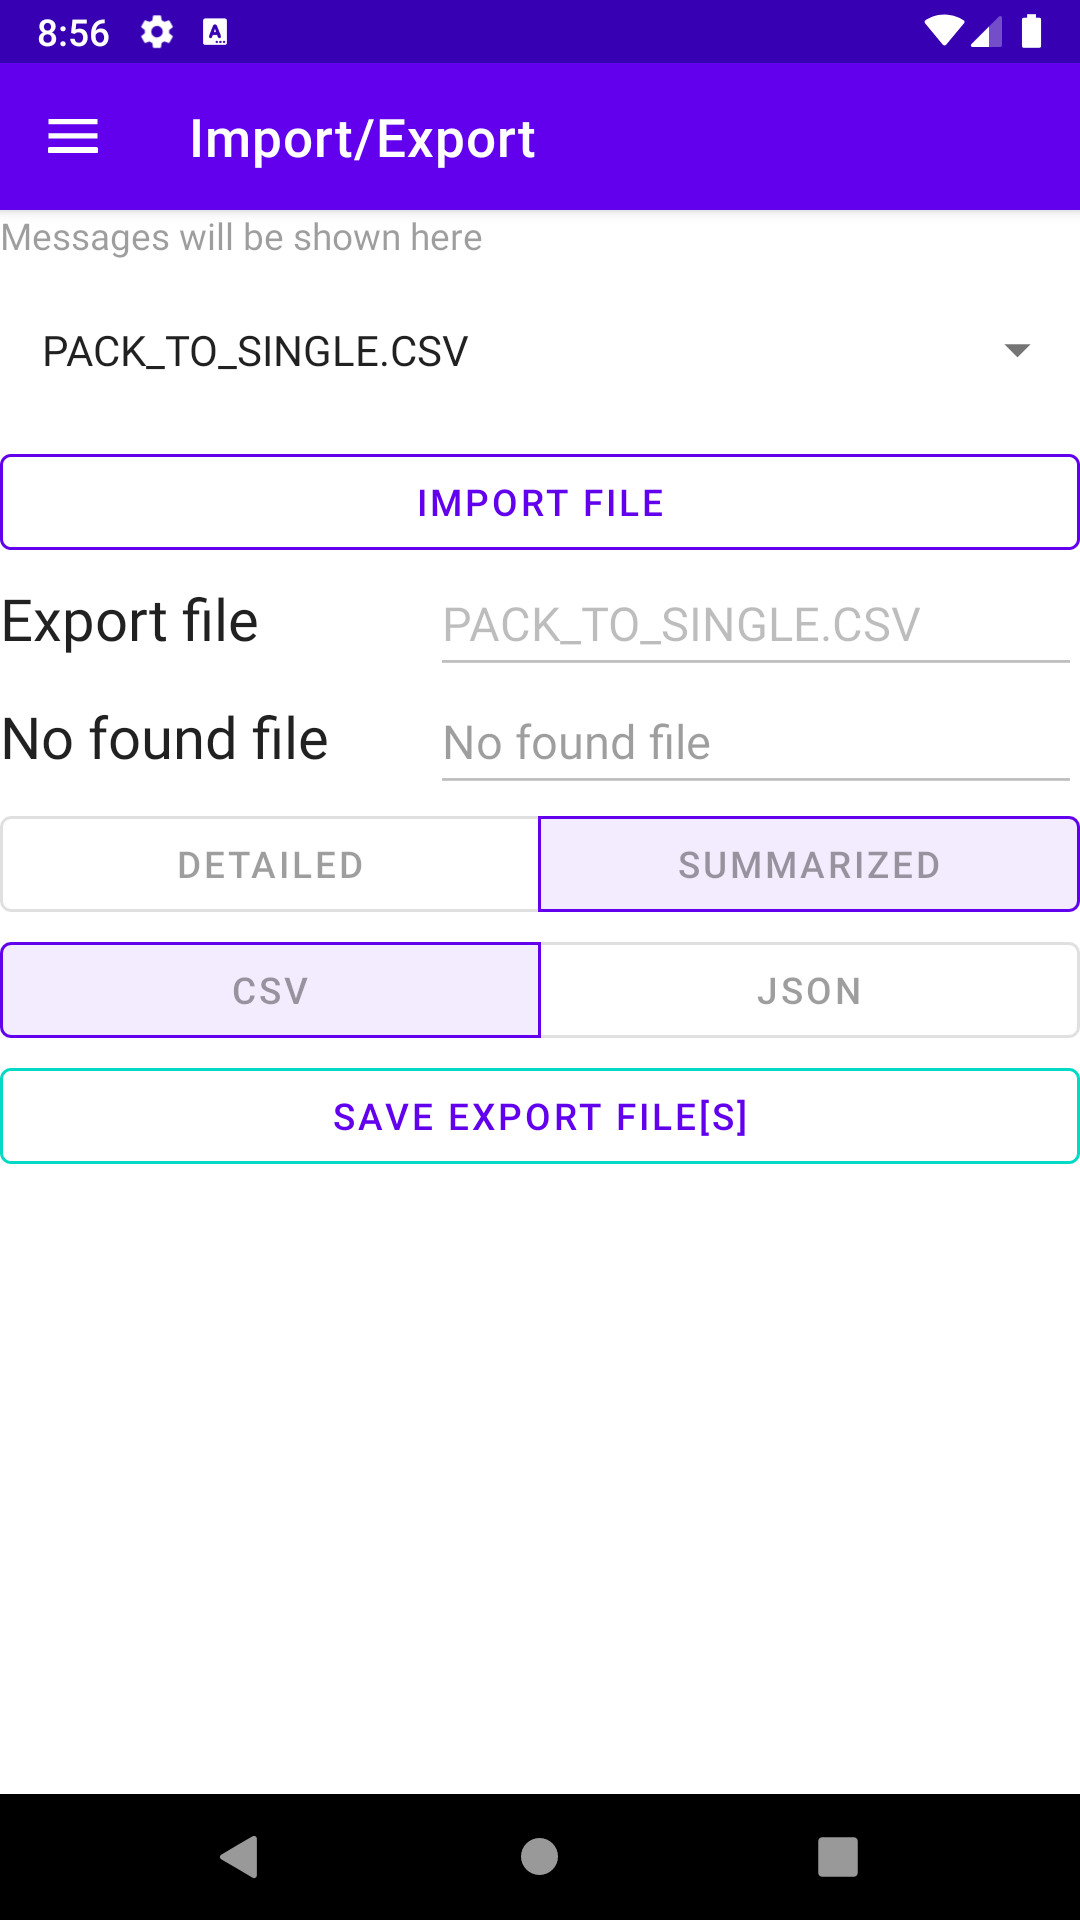The image size is (1080, 1920).
Task: Expand the PACK_TO_SINGLE.CSV dropdown arrow
Action: pos(1017,350)
